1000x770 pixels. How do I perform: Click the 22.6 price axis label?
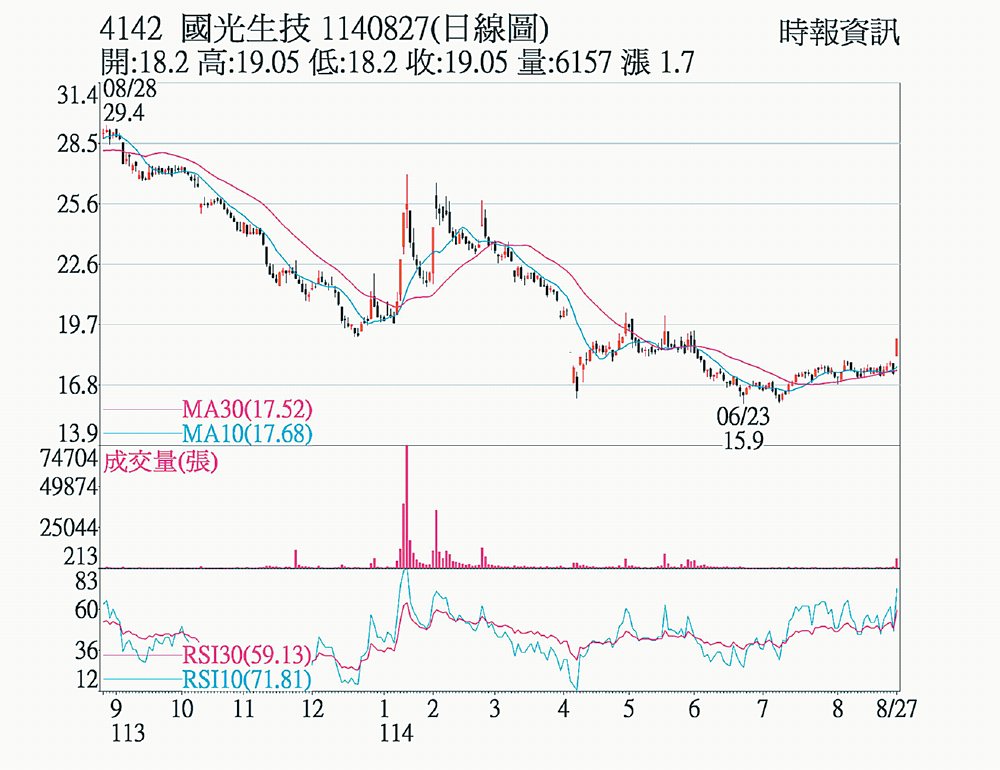coord(77,264)
